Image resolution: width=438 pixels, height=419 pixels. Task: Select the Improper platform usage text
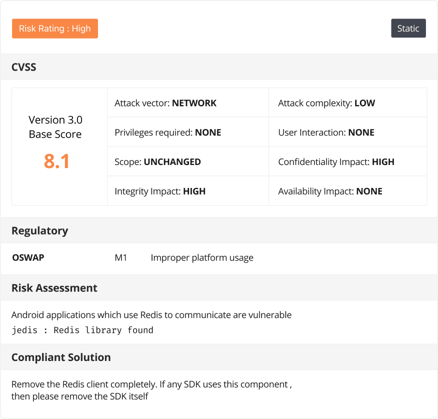tap(202, 258)
